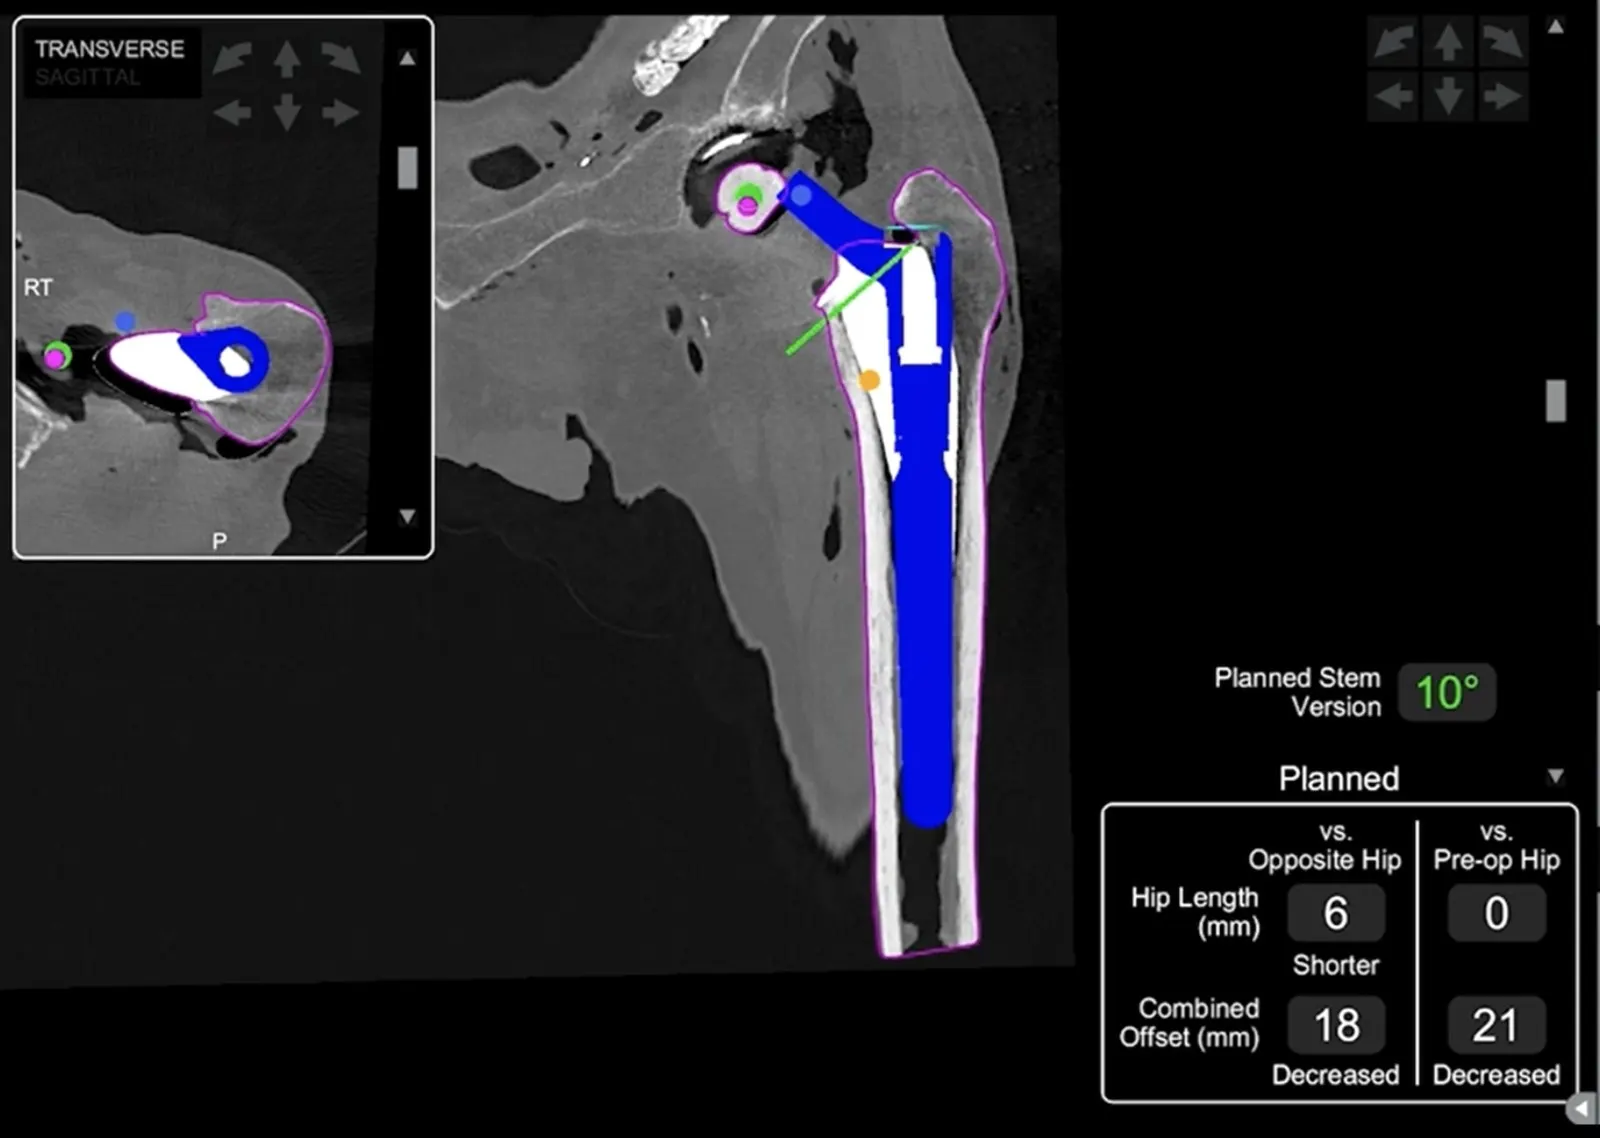Image resolution: width=1600 pixels, height=1138 pixels.
Task: Click the up arrow in the transverse inset
Action: (x=287, y=58)
